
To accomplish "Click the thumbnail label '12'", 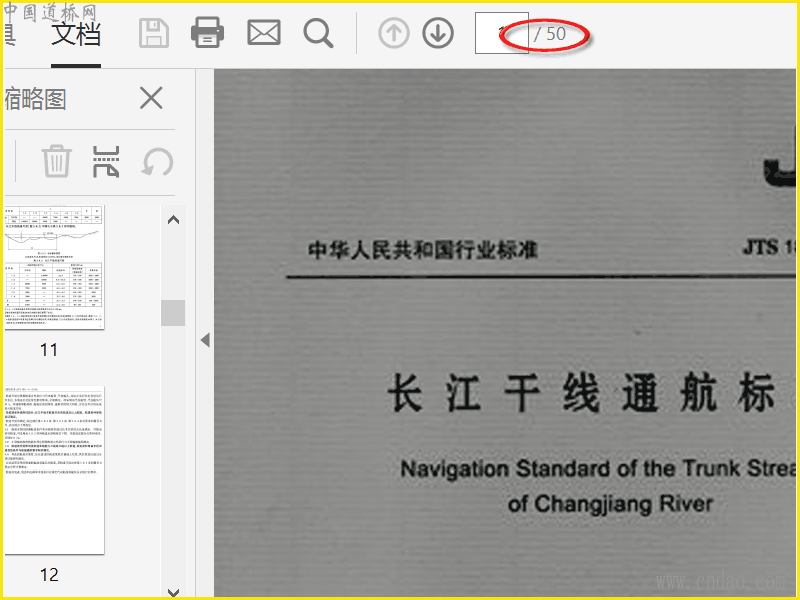I will tap(49, 575).
